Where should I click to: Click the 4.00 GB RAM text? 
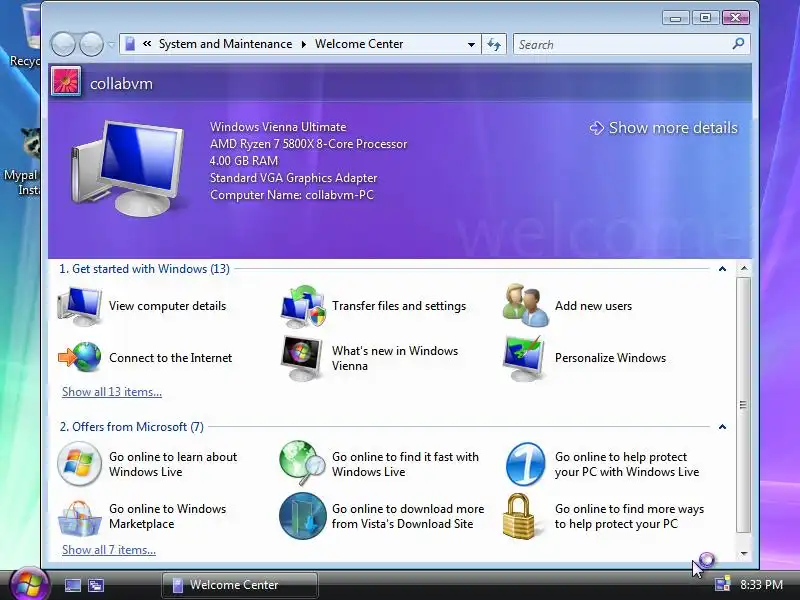[244, 161]
